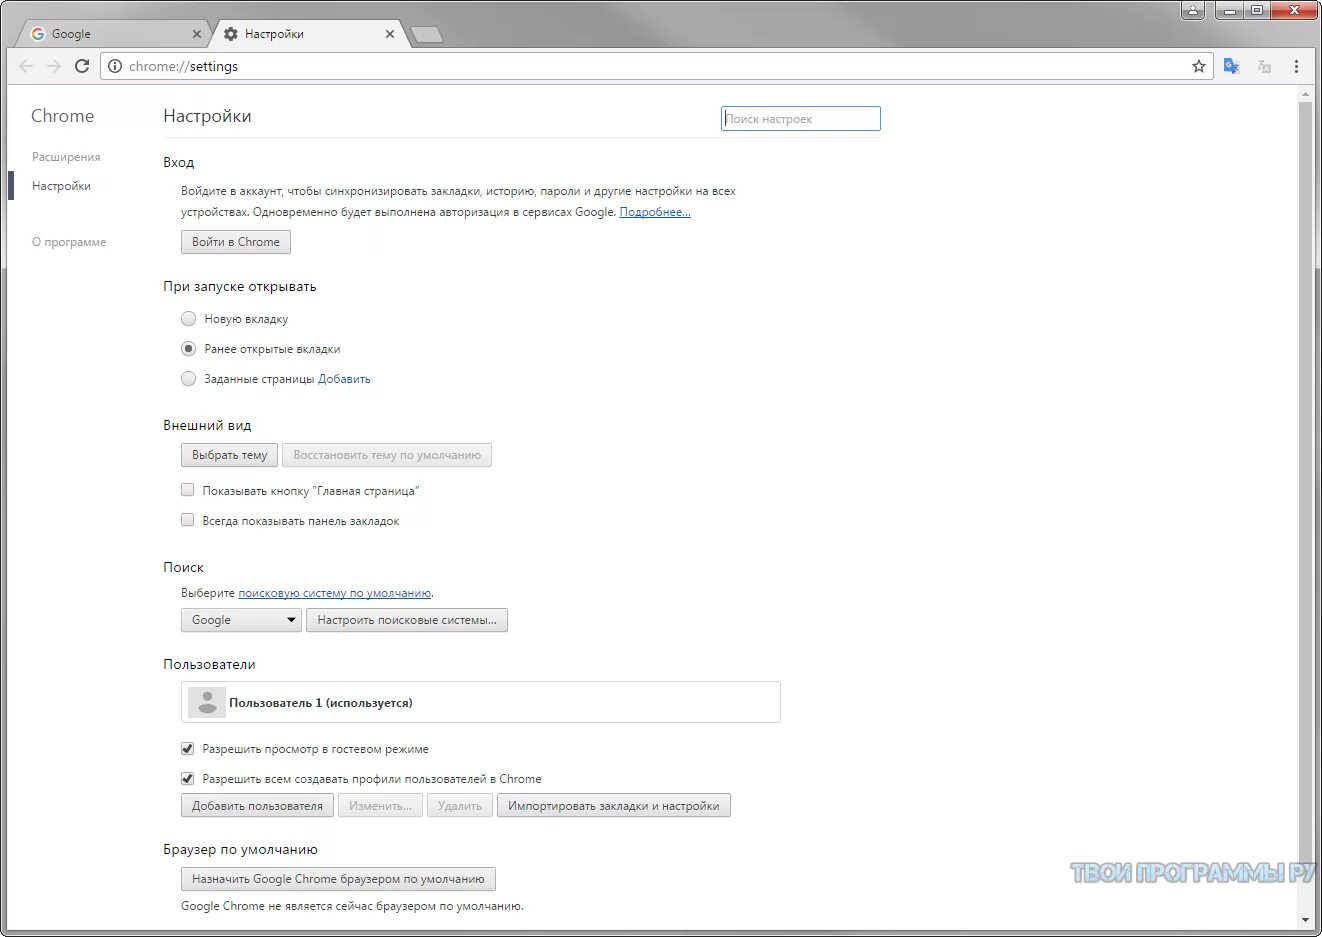The image size is (1322, 937).
Task: Open Расширения in the sidebar
Action: (x=66, y=157)
